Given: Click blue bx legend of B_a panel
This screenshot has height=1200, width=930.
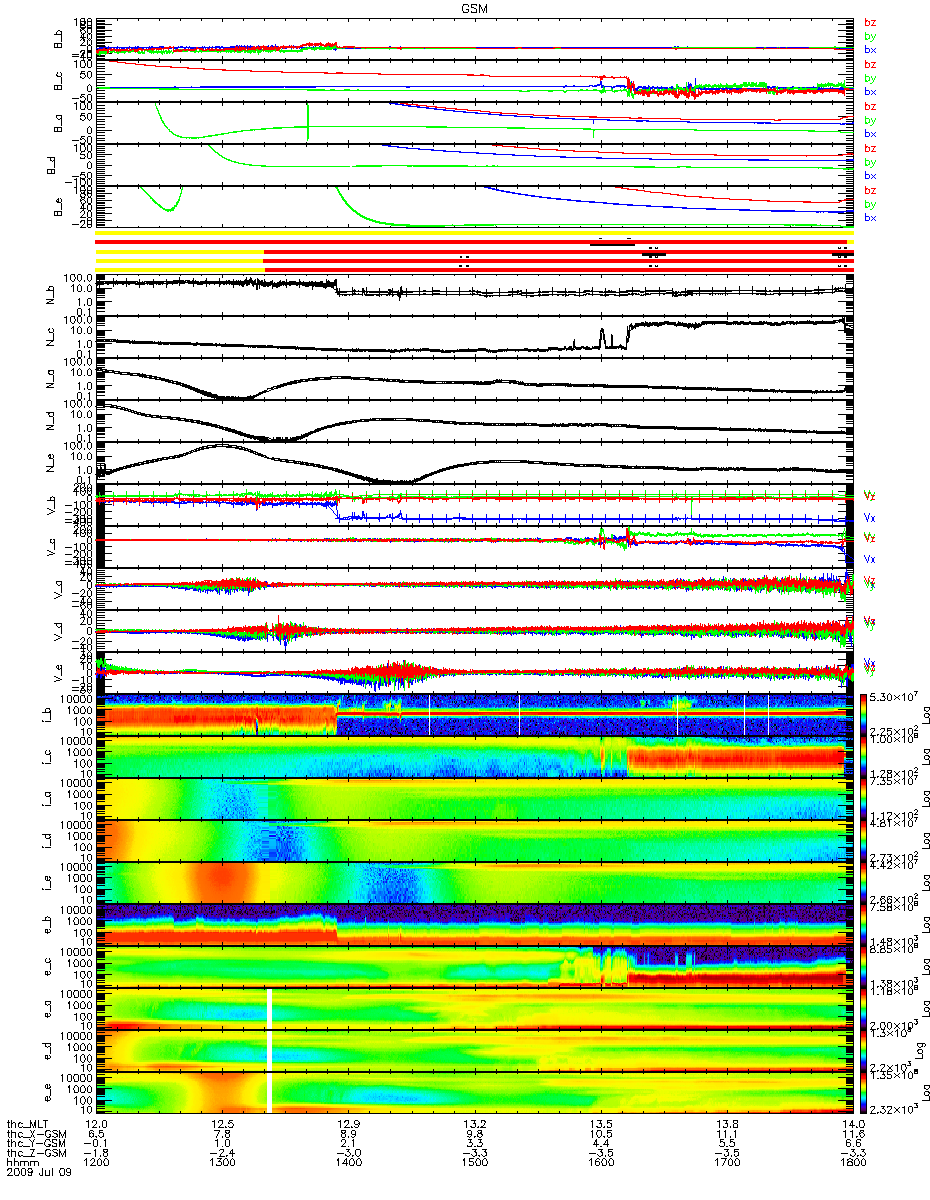Looking at the screenshot, I should [x=870, y=133].
